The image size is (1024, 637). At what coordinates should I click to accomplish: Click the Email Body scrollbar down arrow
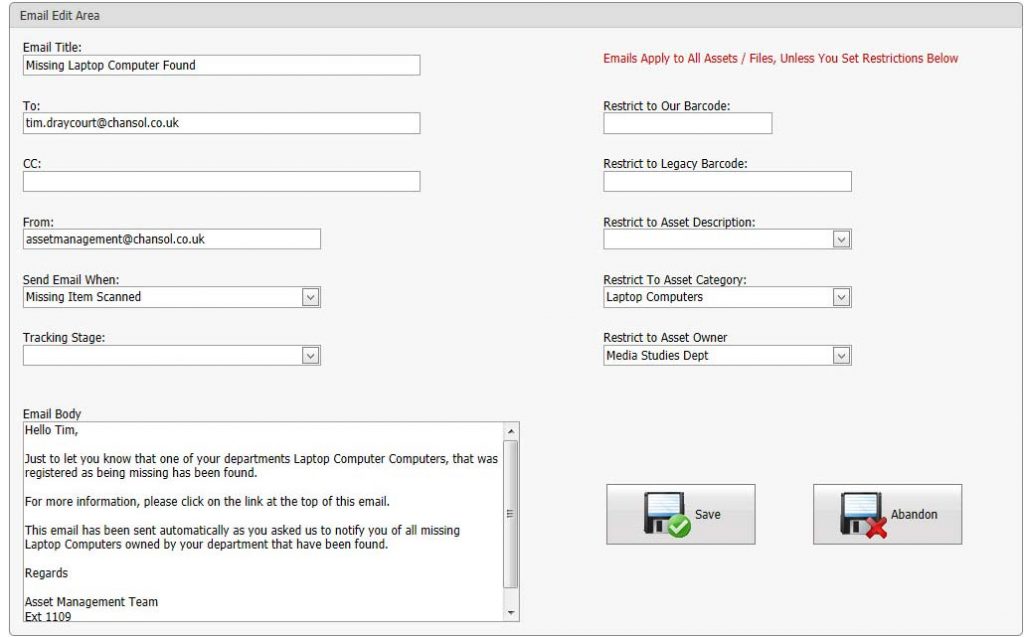point(513,612)
